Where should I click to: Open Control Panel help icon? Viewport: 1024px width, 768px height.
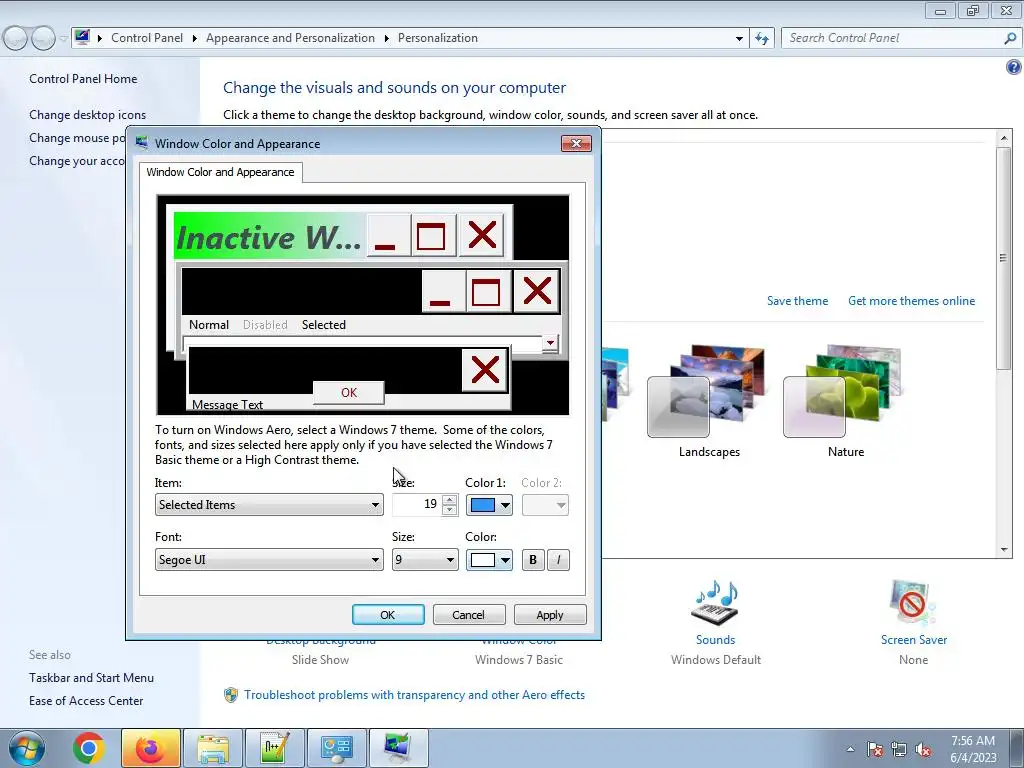coord(1014,67)
